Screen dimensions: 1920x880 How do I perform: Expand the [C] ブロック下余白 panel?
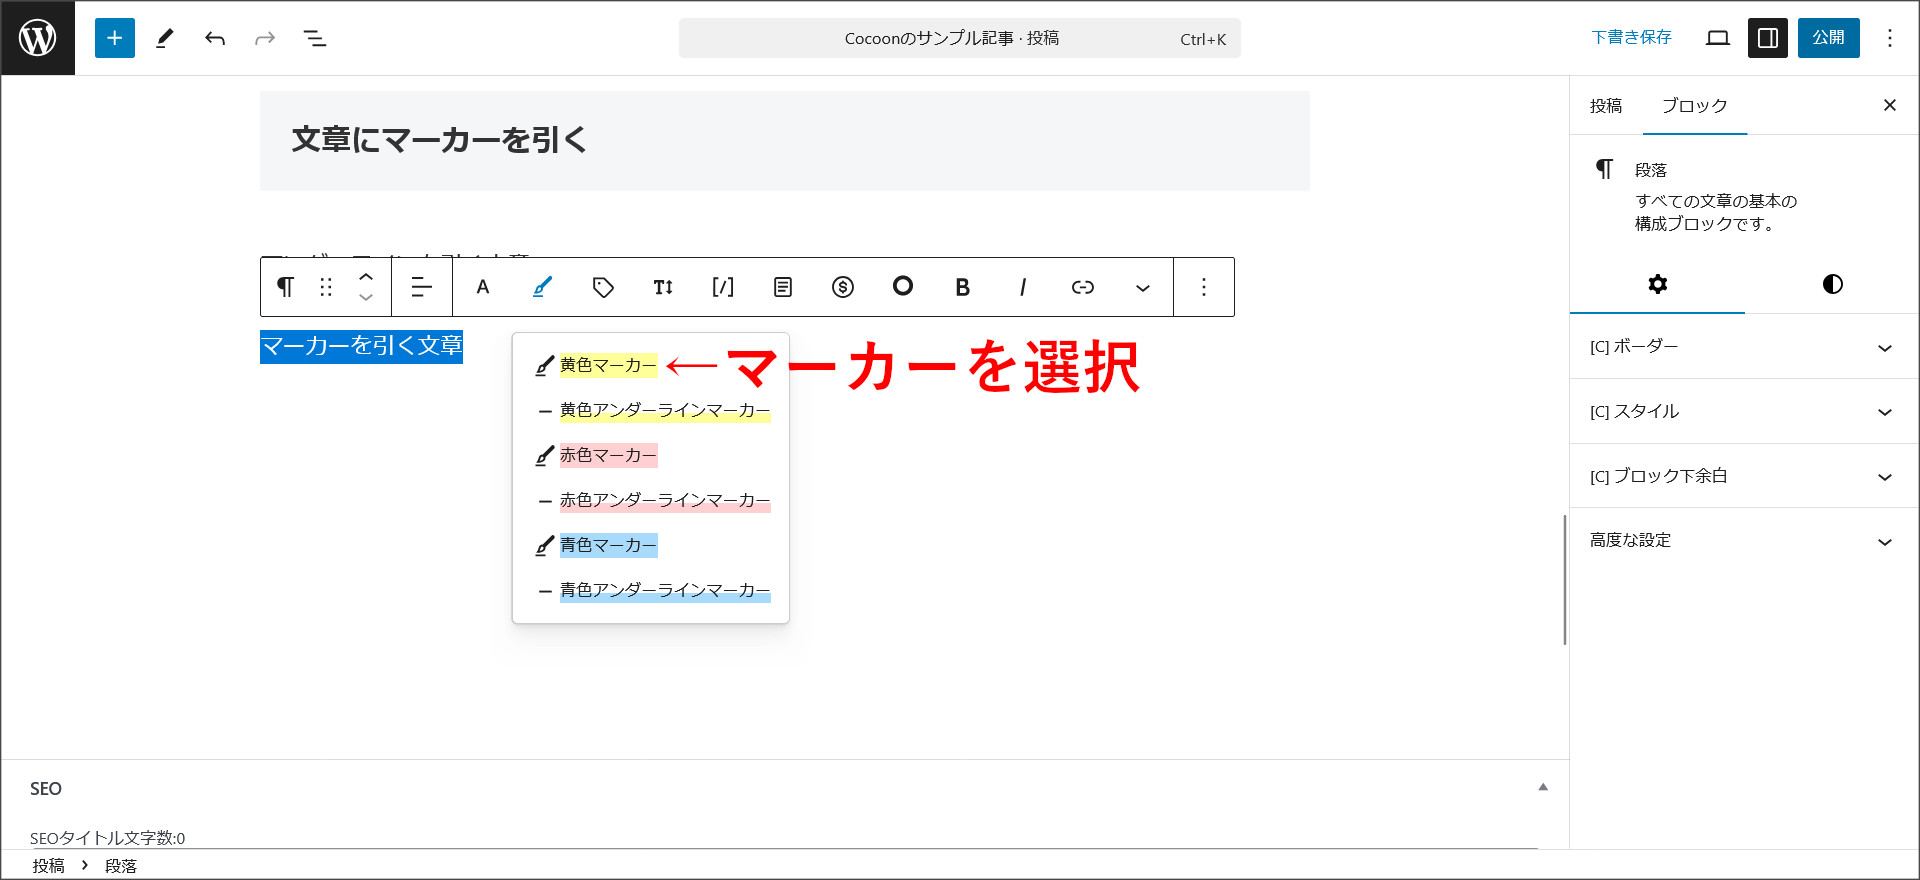1743,476
